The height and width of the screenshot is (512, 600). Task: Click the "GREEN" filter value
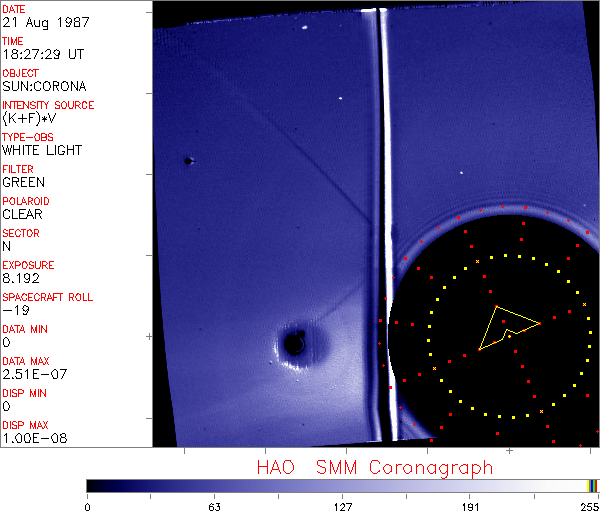(23, 182)
